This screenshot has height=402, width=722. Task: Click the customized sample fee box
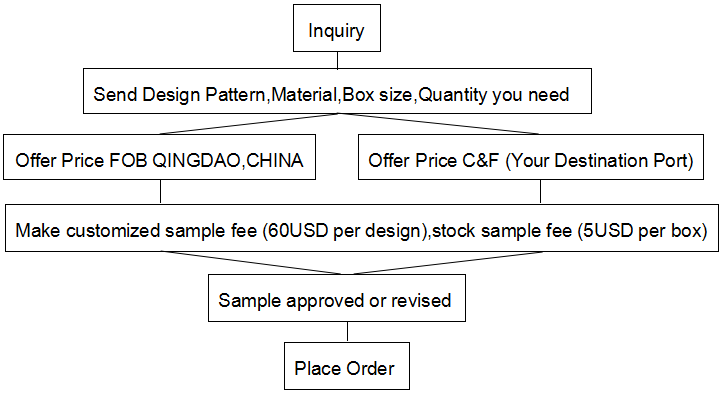coord(362,228)
